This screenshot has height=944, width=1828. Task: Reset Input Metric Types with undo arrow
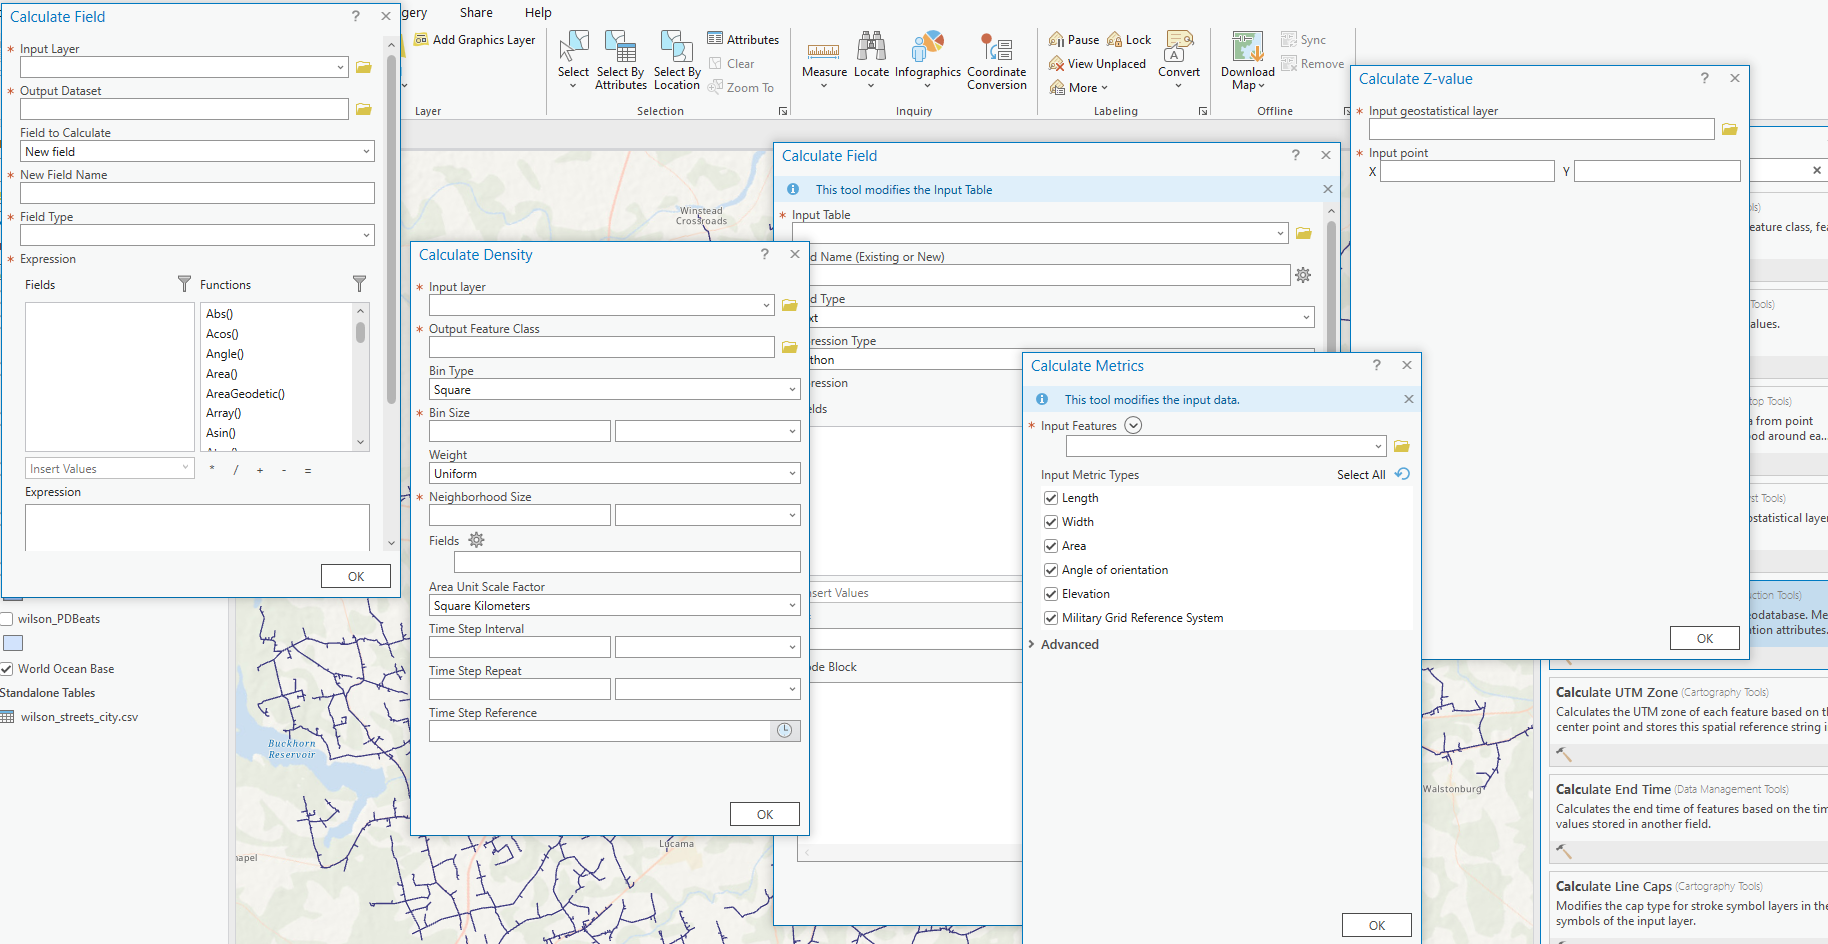[1403, 474]
